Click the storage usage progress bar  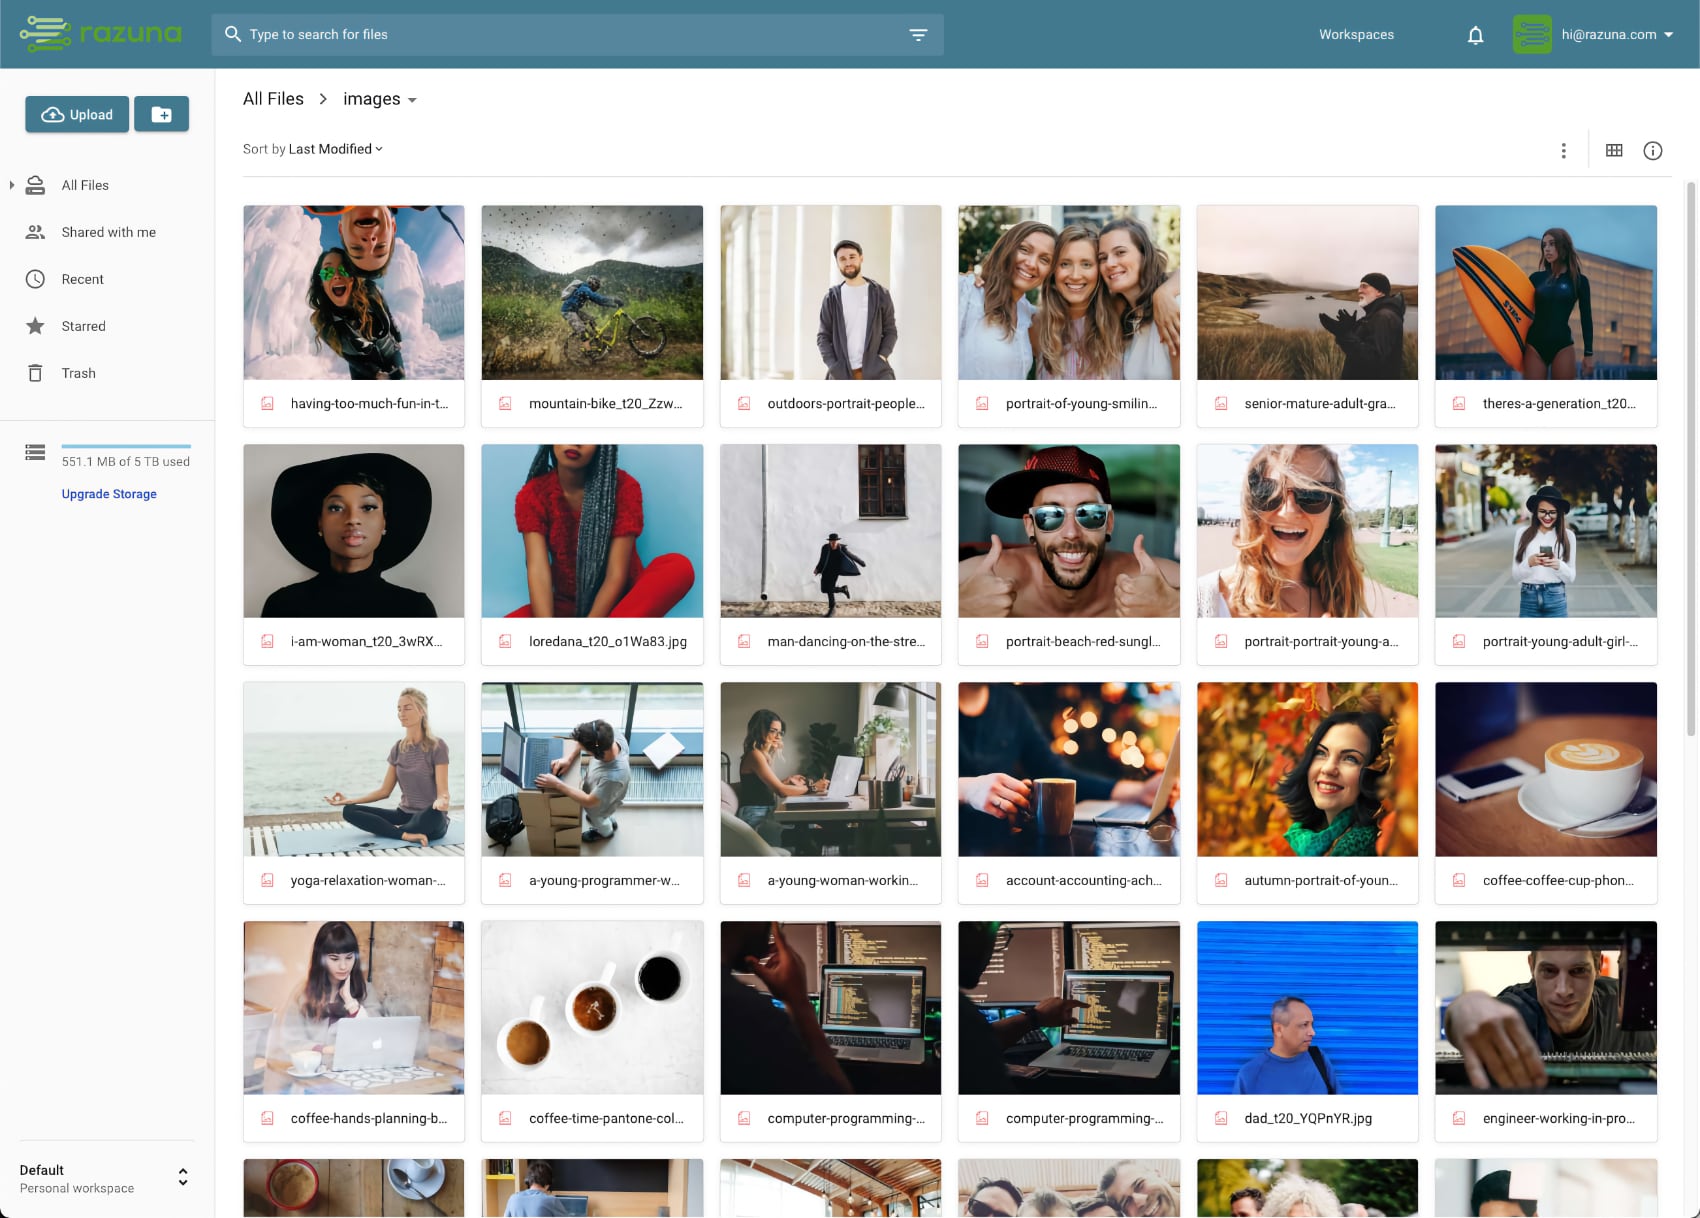point(126,446)
